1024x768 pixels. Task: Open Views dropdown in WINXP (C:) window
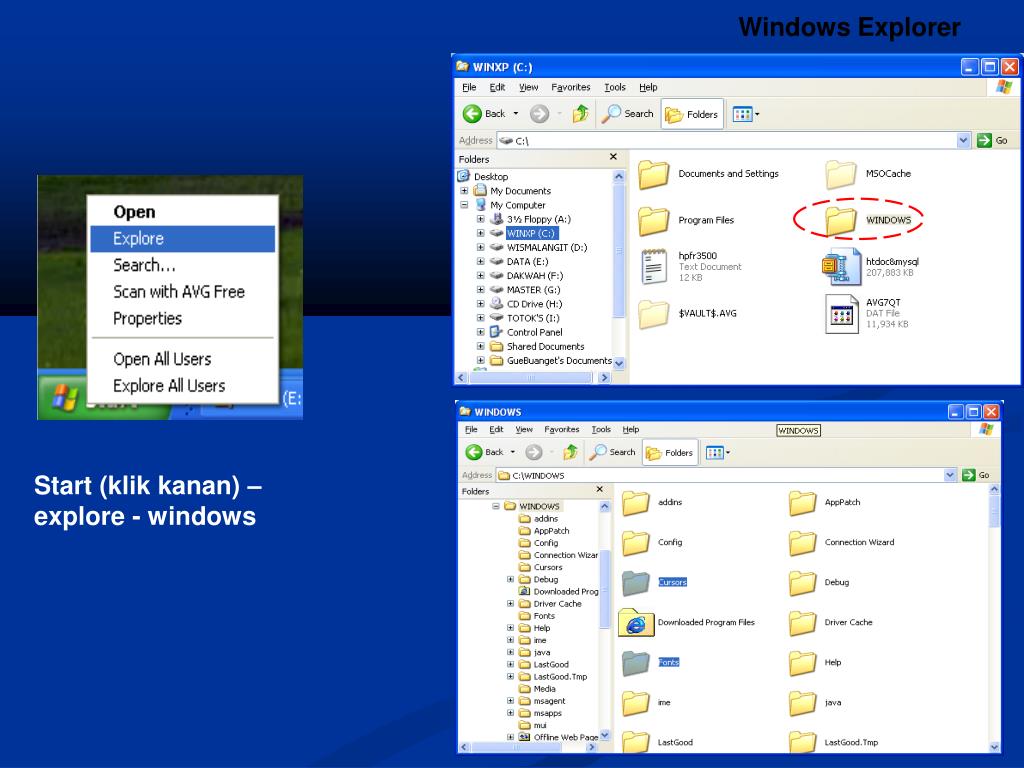[746, 114]
